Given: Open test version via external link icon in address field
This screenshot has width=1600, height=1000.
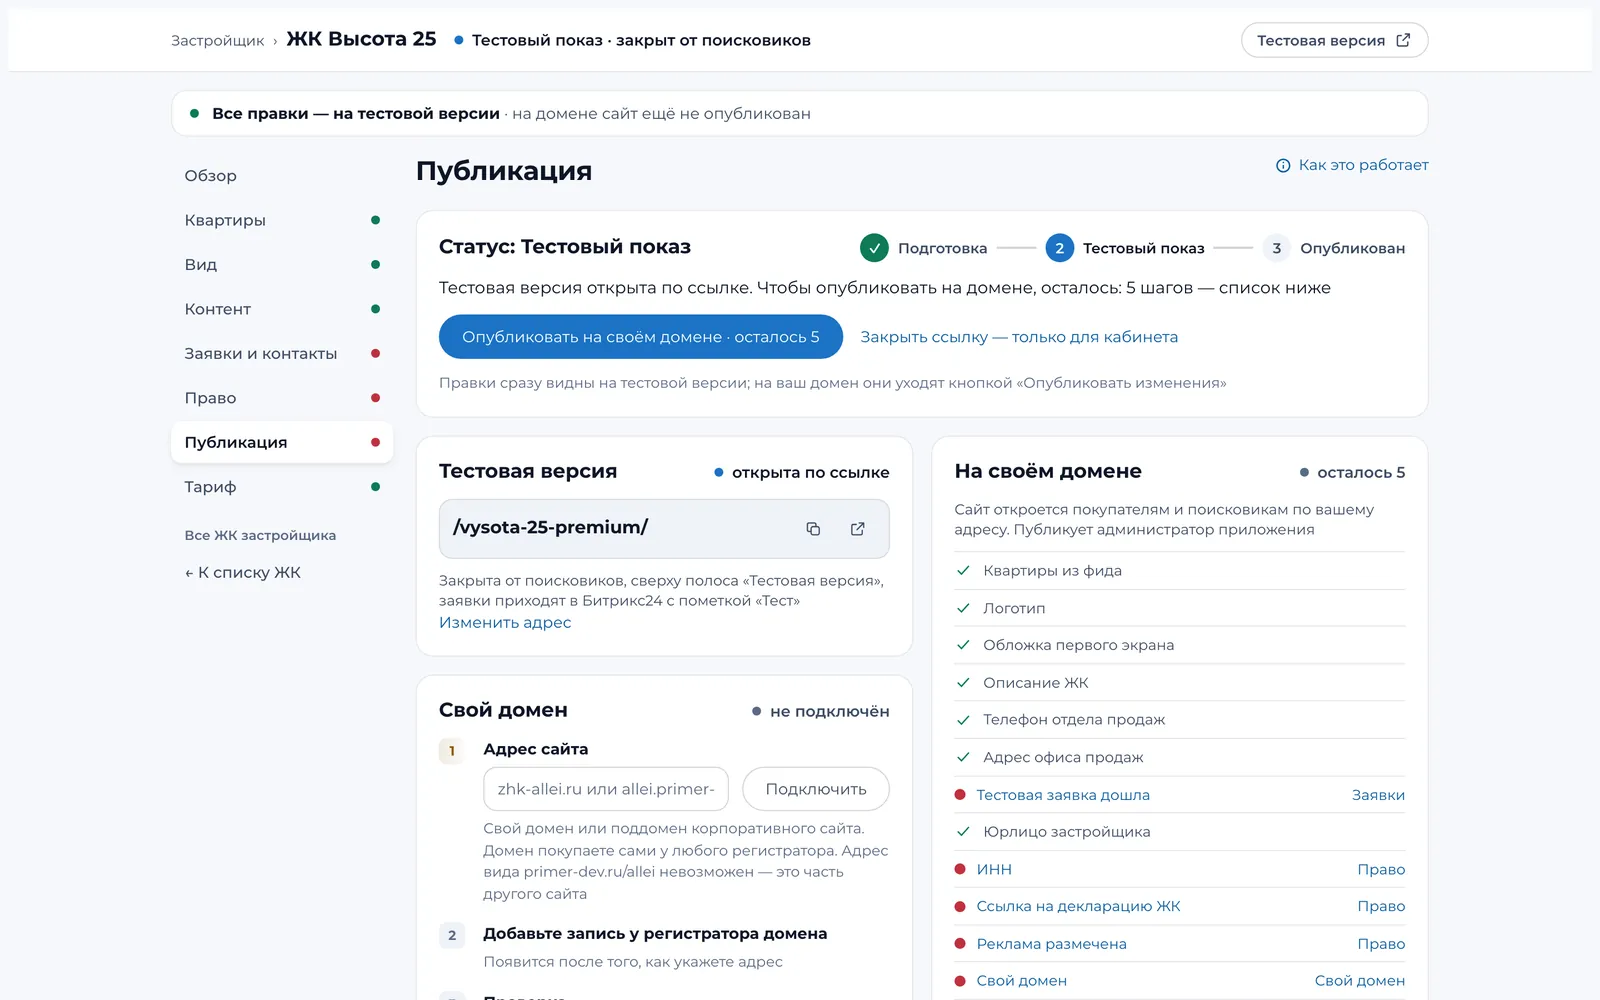Looking at the screenshot, I should coord(857,529).
